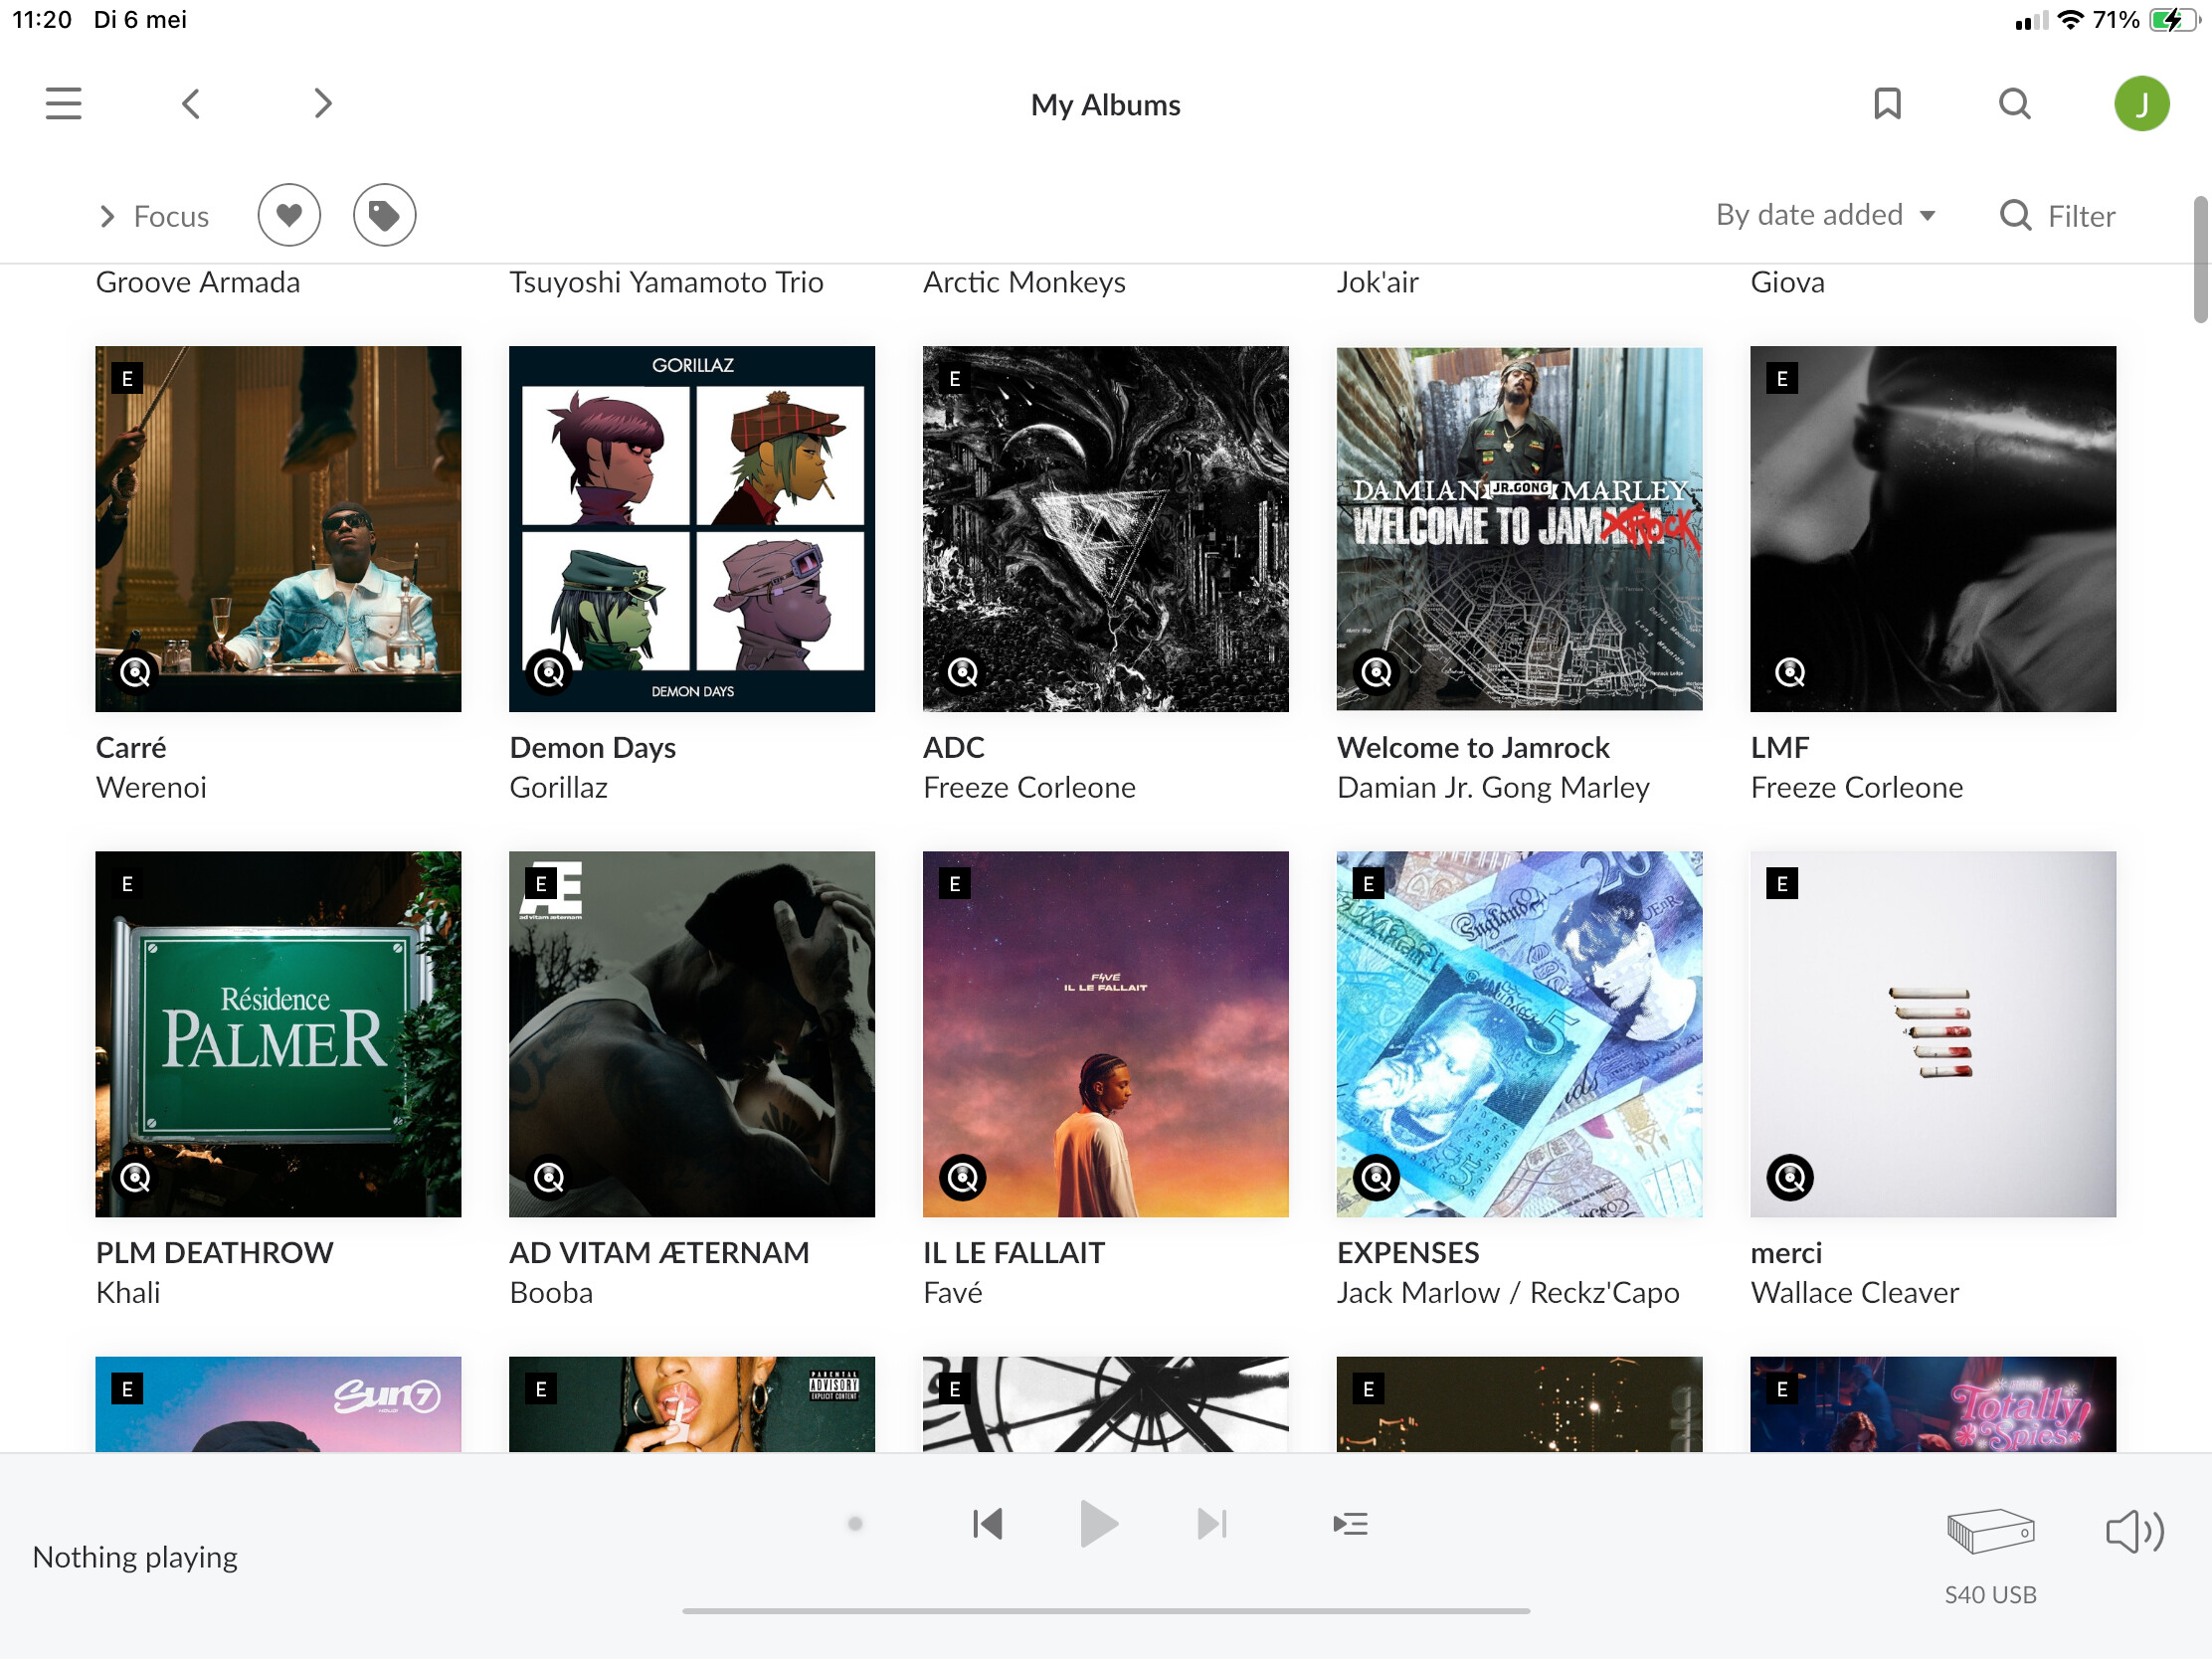The height and width of the screenshot is (1659, 2212).
Task: Go back with the left arrow
Action: [191, 104]
